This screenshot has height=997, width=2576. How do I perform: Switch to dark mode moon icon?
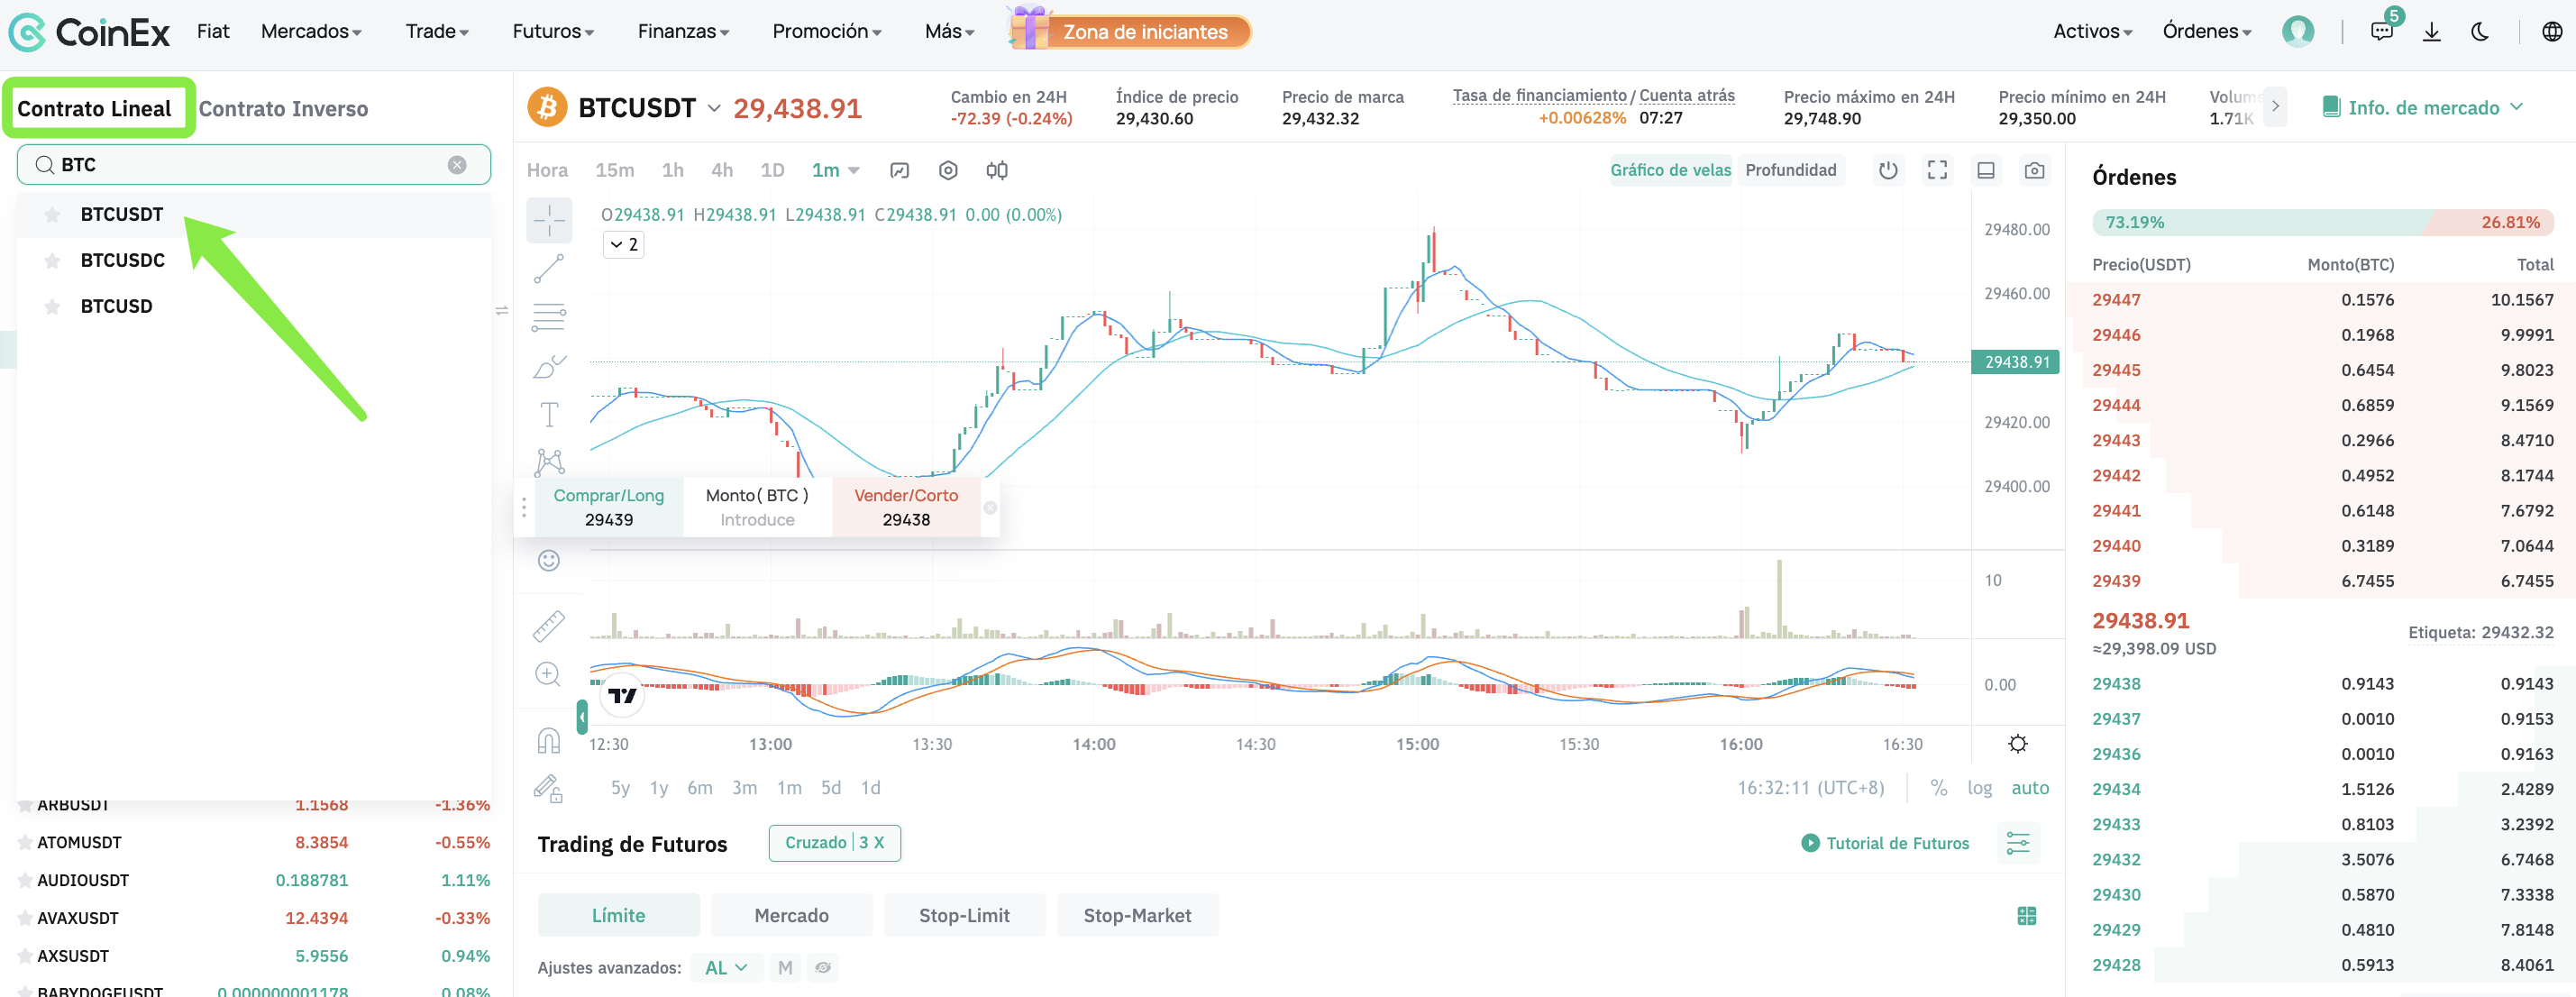(x=2480, y=32)
